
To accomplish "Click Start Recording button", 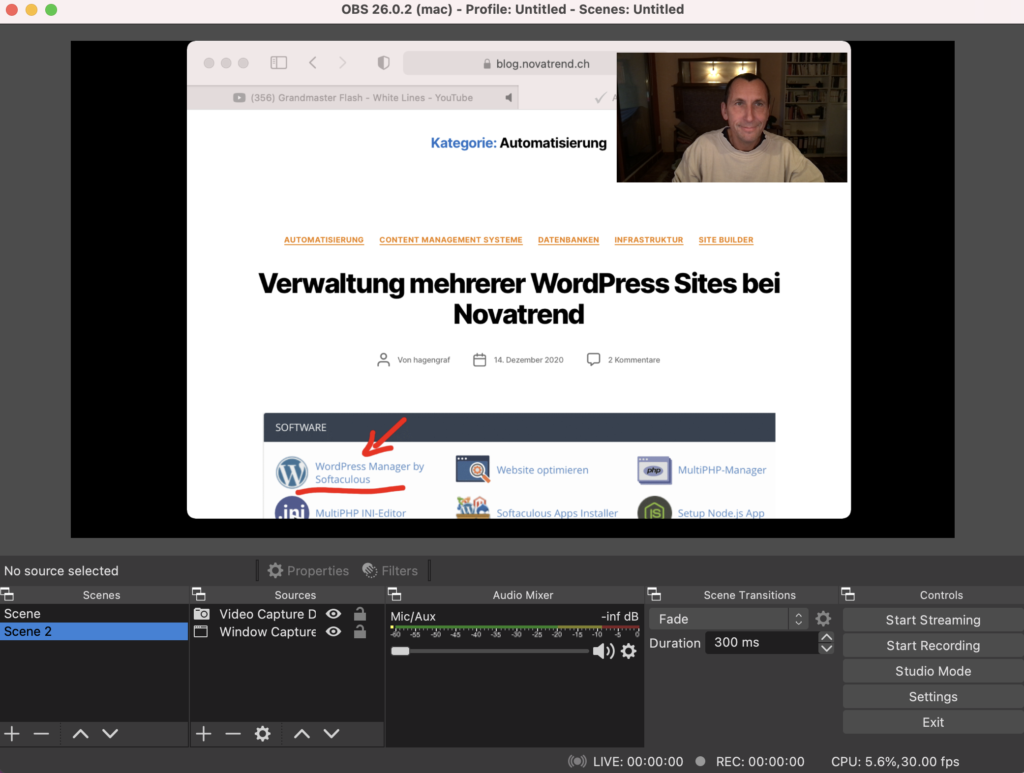I will 933,645.
